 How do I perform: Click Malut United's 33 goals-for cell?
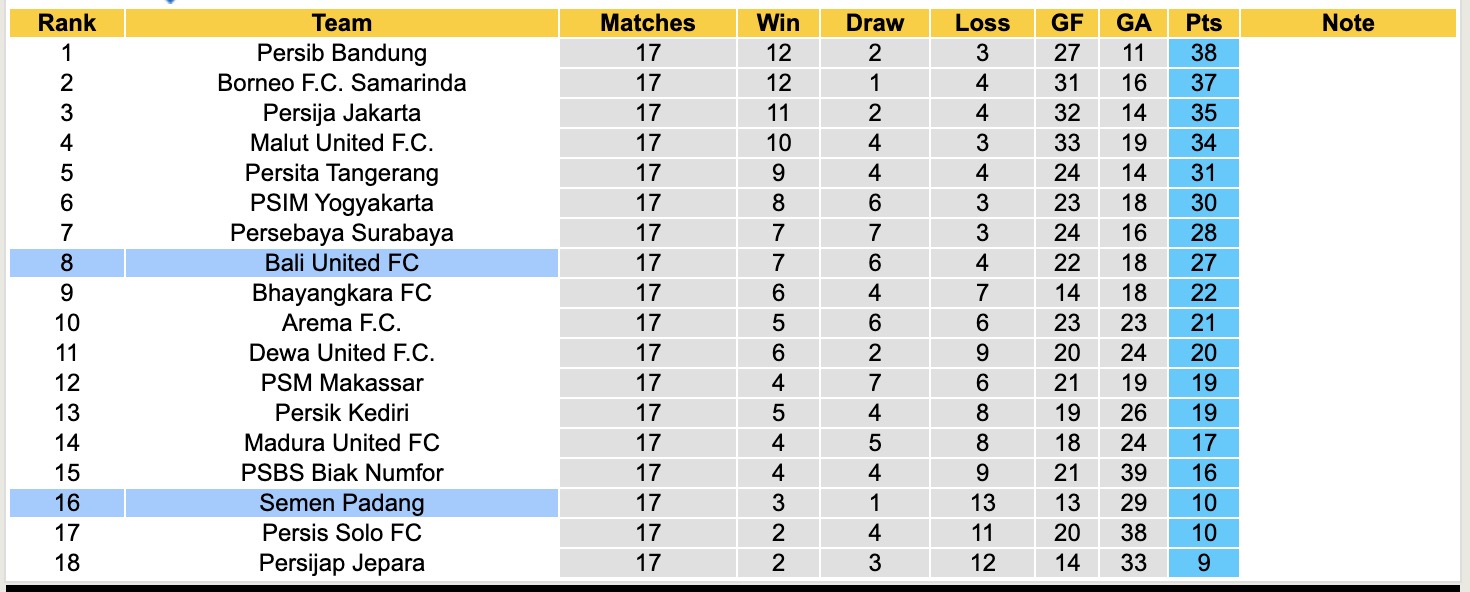[x=1067, y=143]
